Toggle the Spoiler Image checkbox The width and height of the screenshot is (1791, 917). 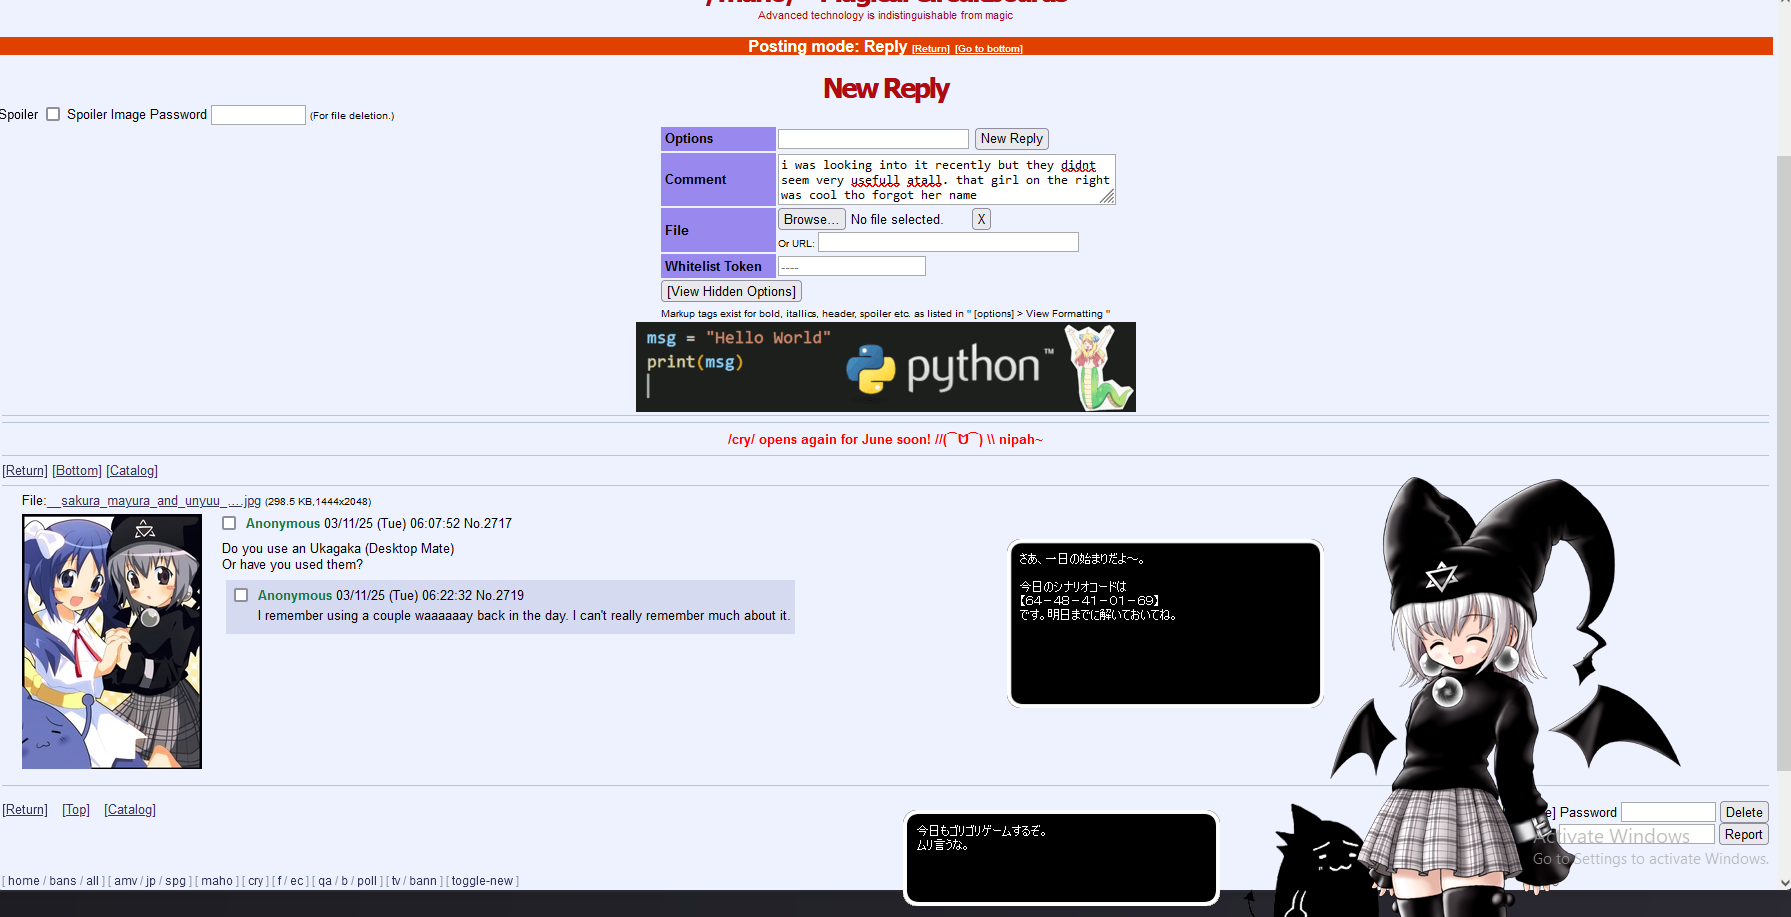tap(53, 114)
